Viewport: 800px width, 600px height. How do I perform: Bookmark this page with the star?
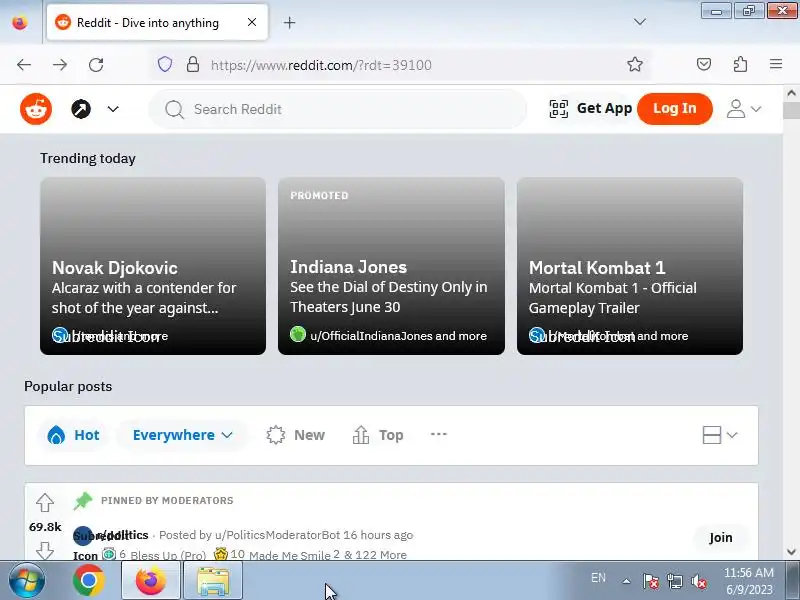[x=635, y=64]
